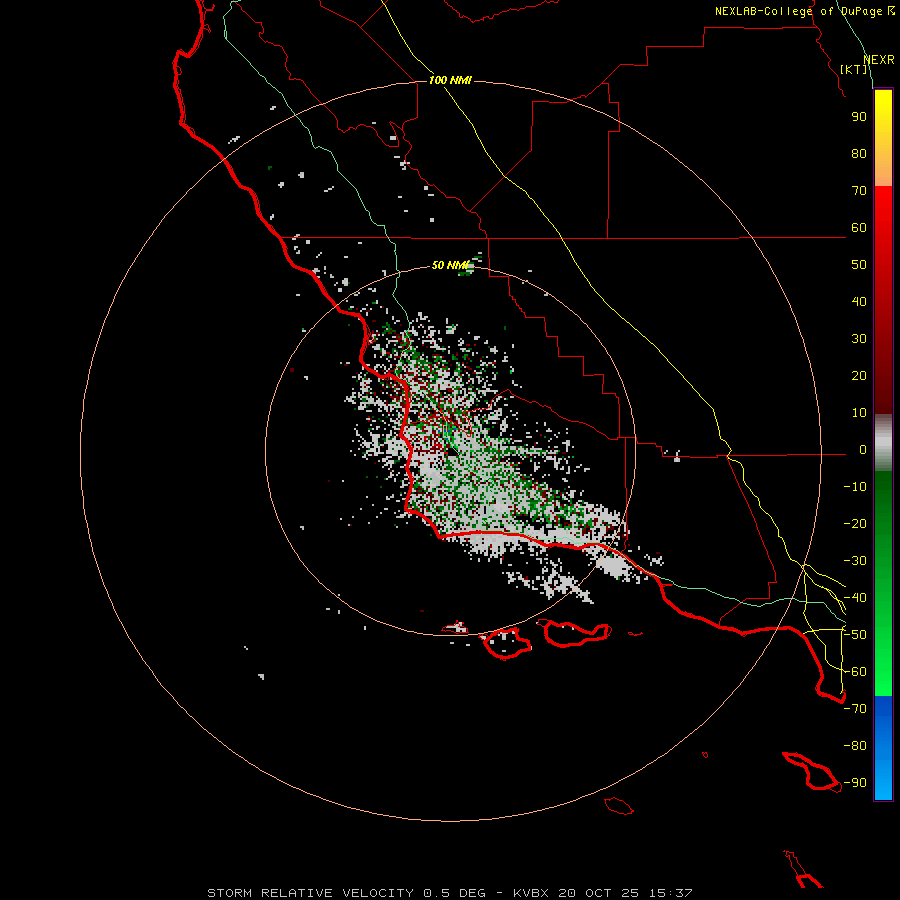Click the positive '10' velocity scale label
Image resolution: width=900 pixels, height=900 pixels.
(859, 413)
